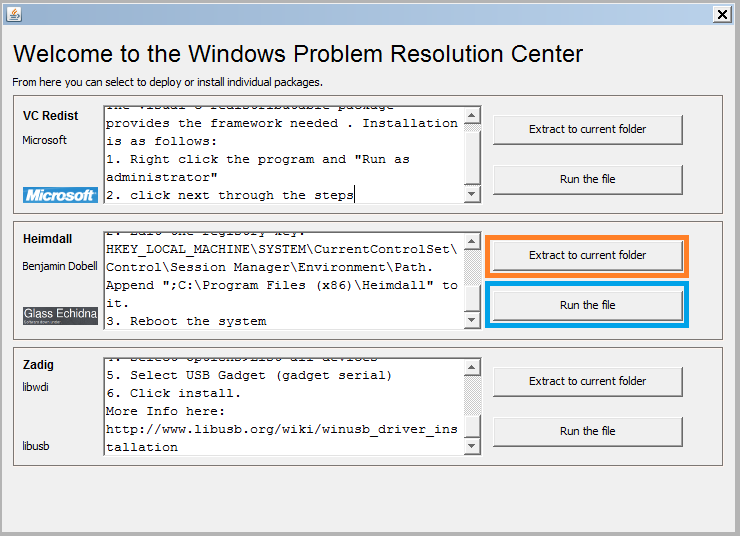Click the 'libwdi' label under Zadig

(35, 387)
